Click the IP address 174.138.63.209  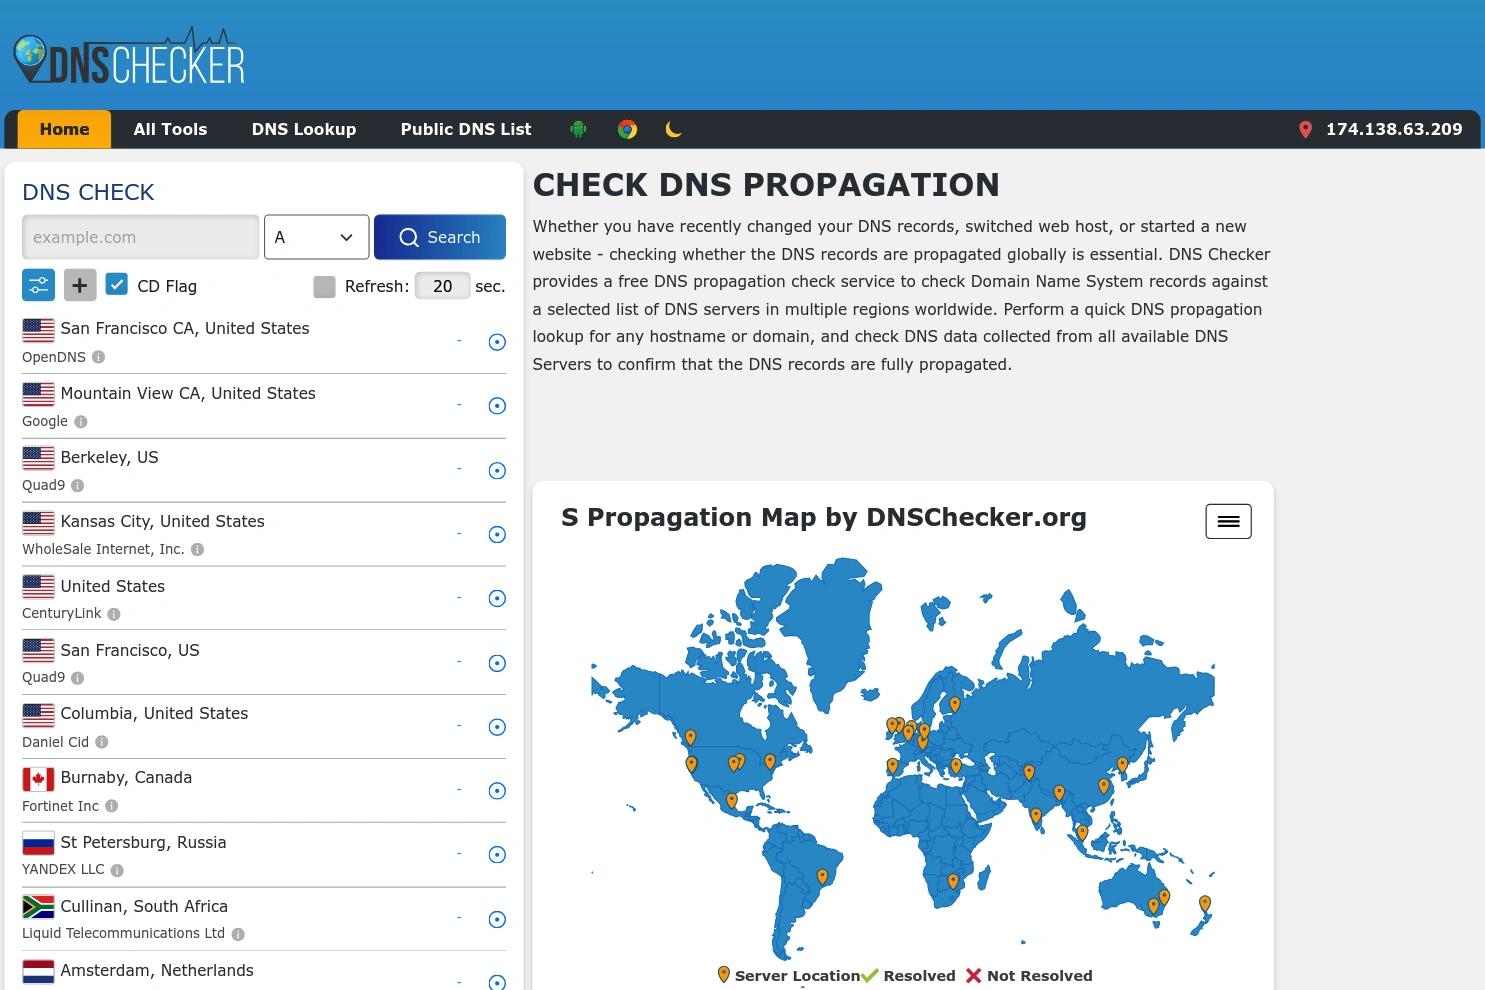click(x=1394, y=129)
